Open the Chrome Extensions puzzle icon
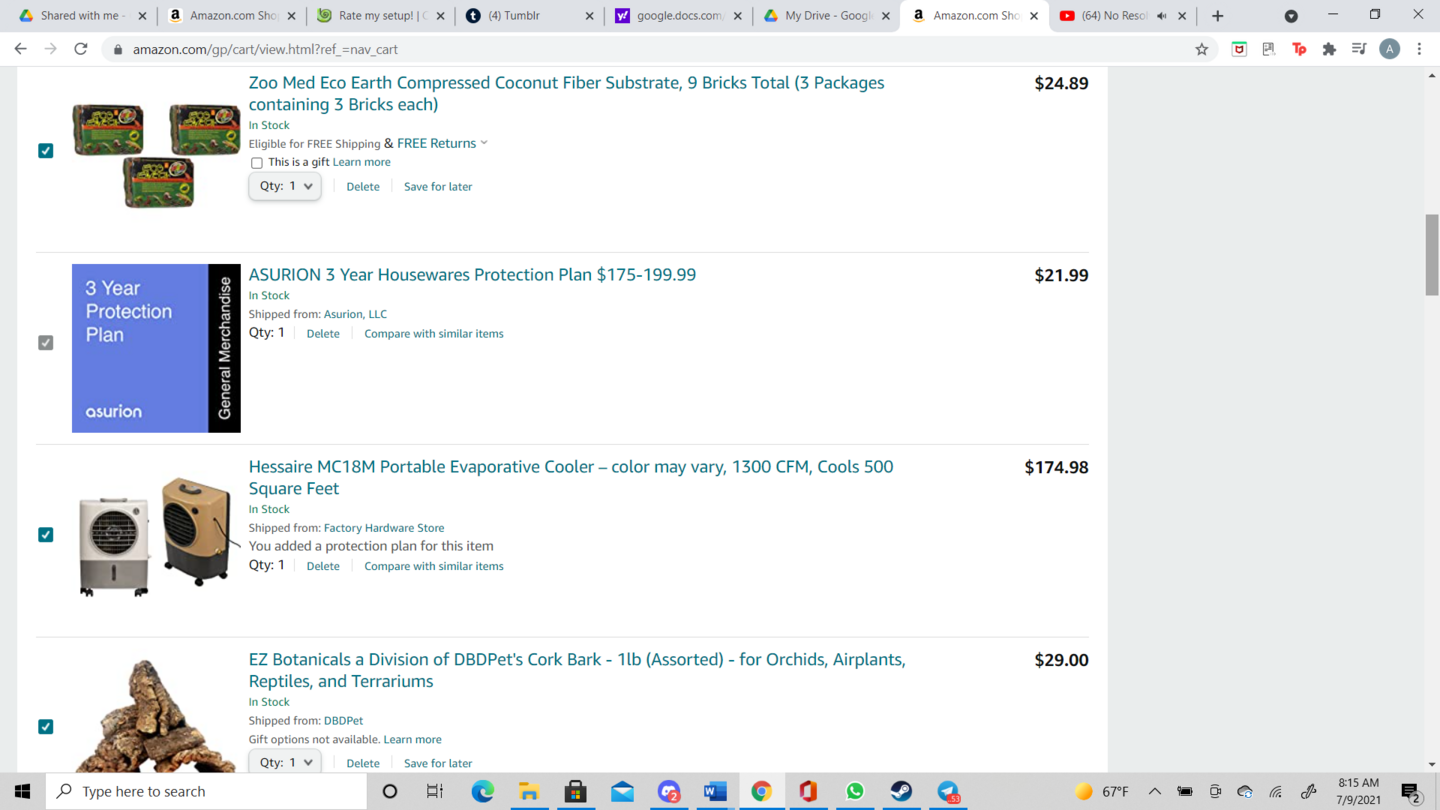This screenshot has width=1440, height=810. click(1329, 49)
